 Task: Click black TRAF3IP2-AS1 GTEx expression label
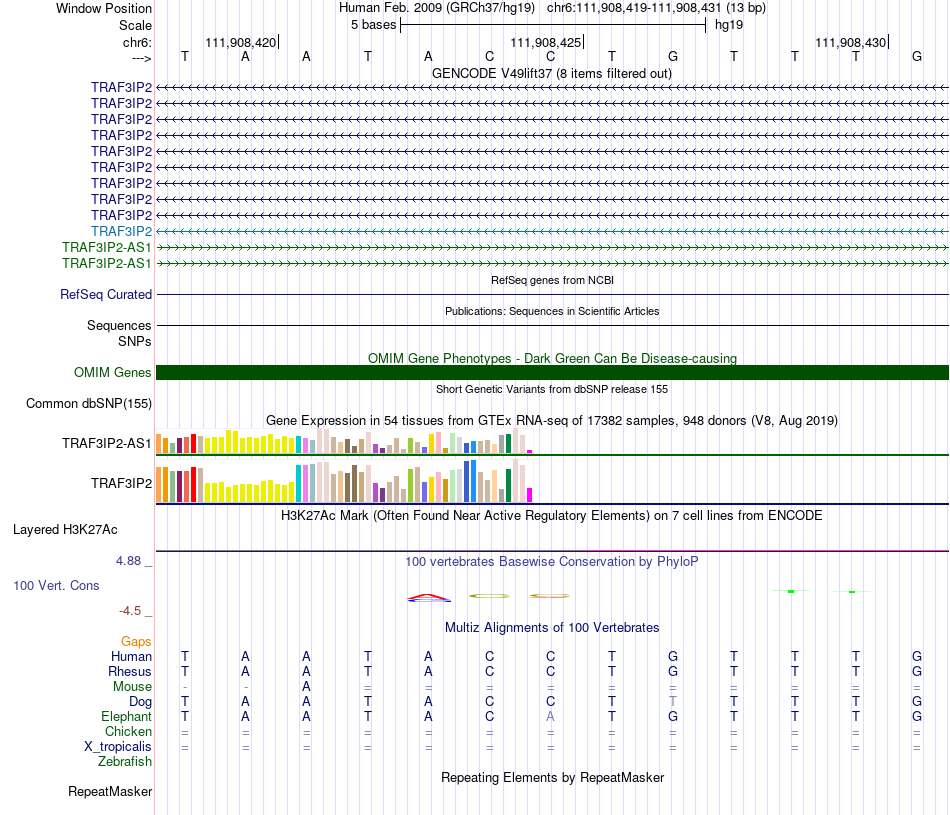click(x=107, y=444)
